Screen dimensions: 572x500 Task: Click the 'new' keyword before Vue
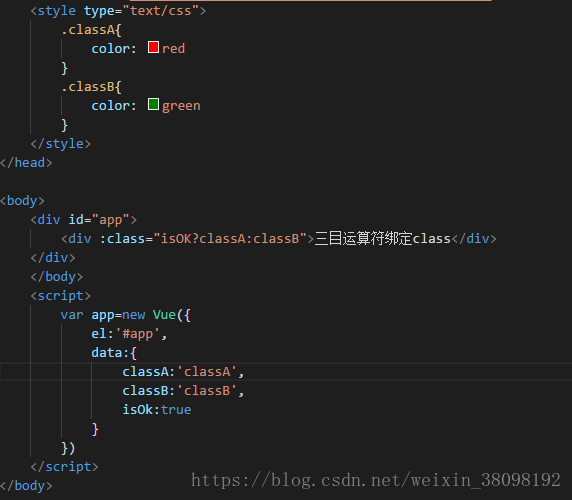point(134,315)
